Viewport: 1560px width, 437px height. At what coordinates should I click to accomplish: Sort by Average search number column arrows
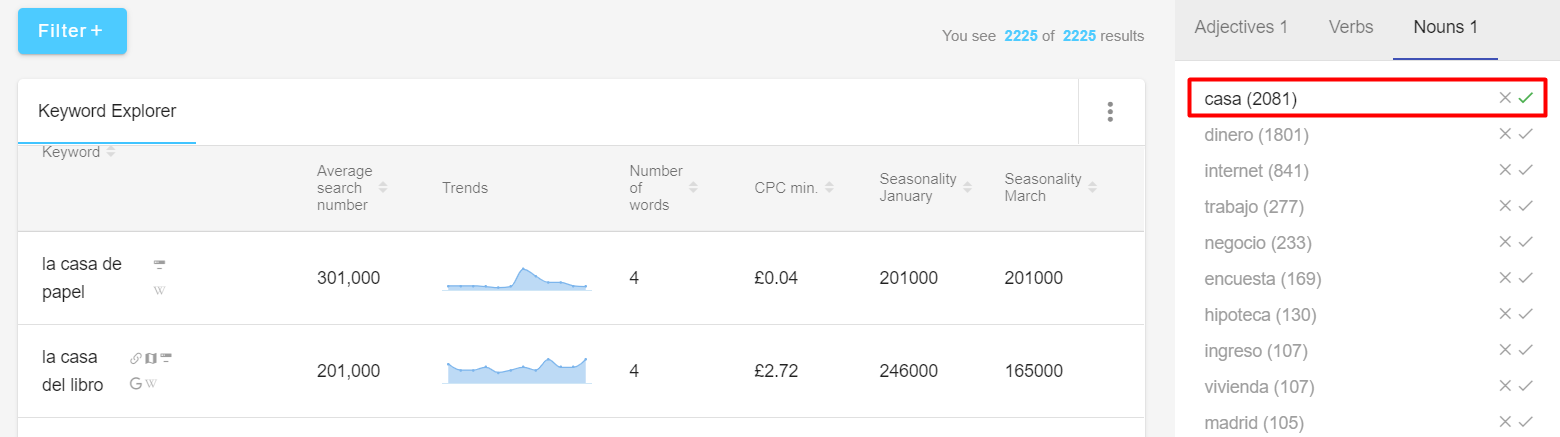tap(383, 188)
